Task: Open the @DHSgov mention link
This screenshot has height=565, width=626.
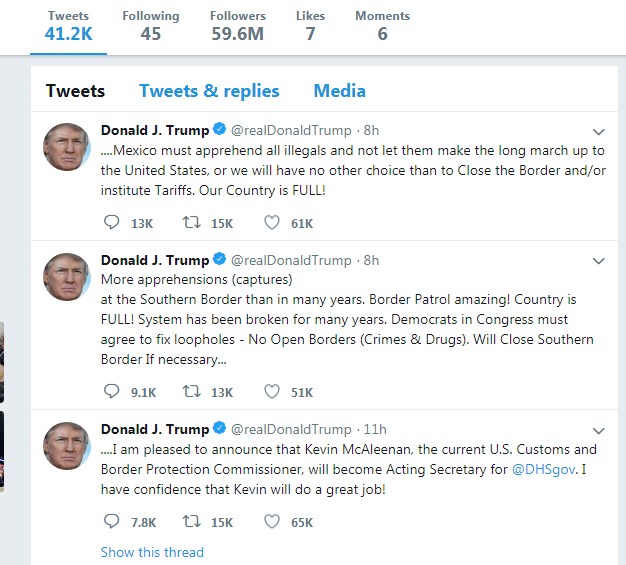Action: pyautogui.click(x=542, y=469)
